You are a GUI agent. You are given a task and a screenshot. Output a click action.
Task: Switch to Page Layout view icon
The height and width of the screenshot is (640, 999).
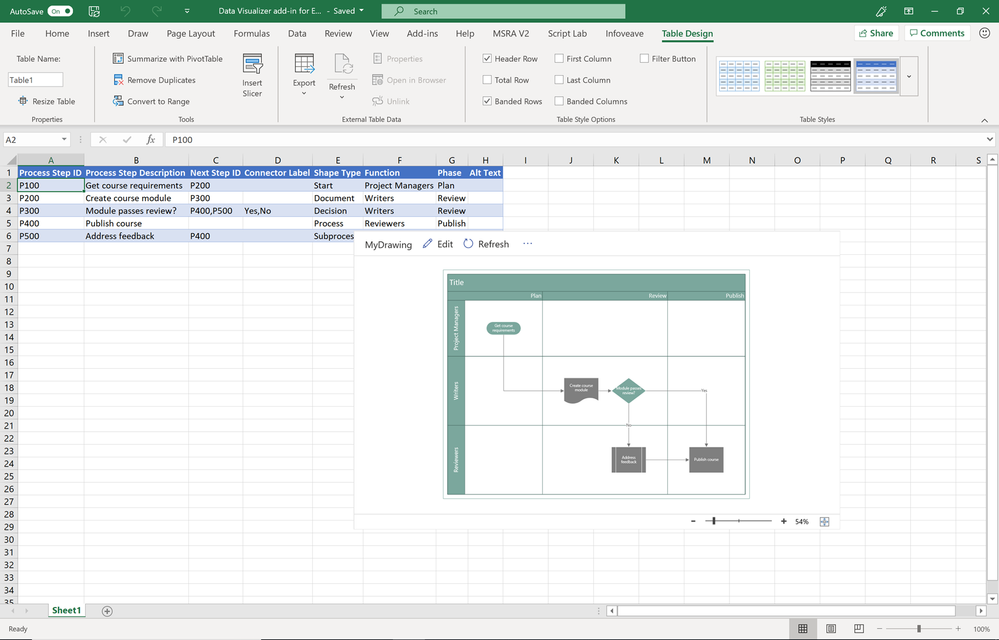coord(831,629)
